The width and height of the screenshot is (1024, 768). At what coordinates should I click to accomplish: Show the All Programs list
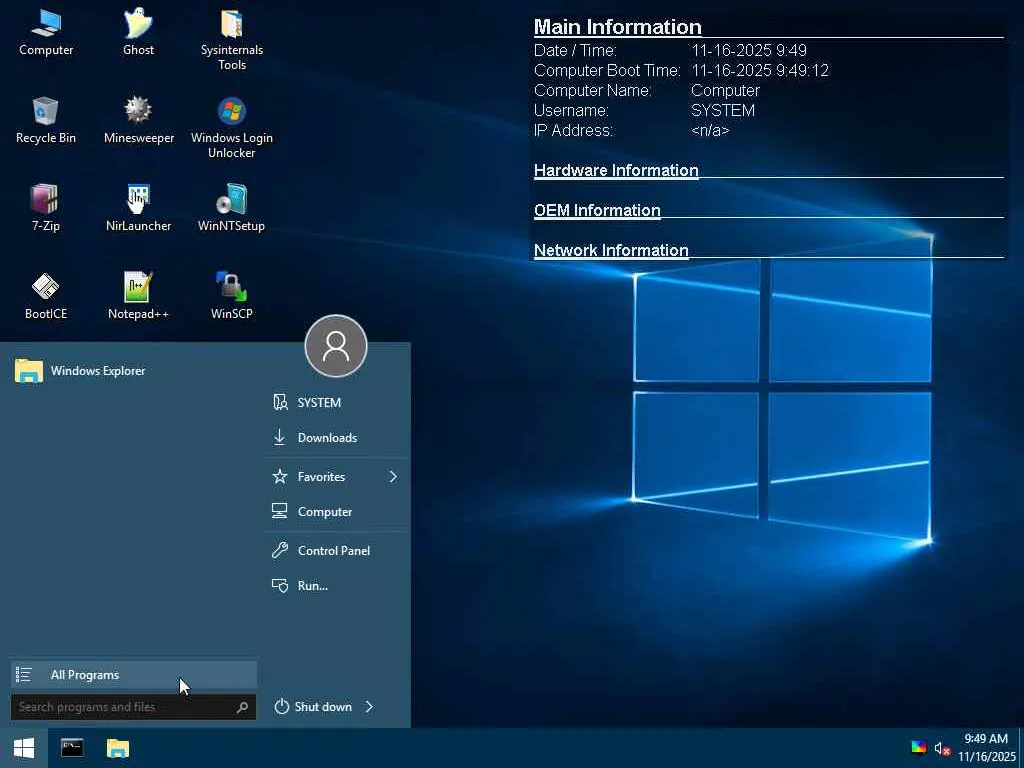click(134, 675)
